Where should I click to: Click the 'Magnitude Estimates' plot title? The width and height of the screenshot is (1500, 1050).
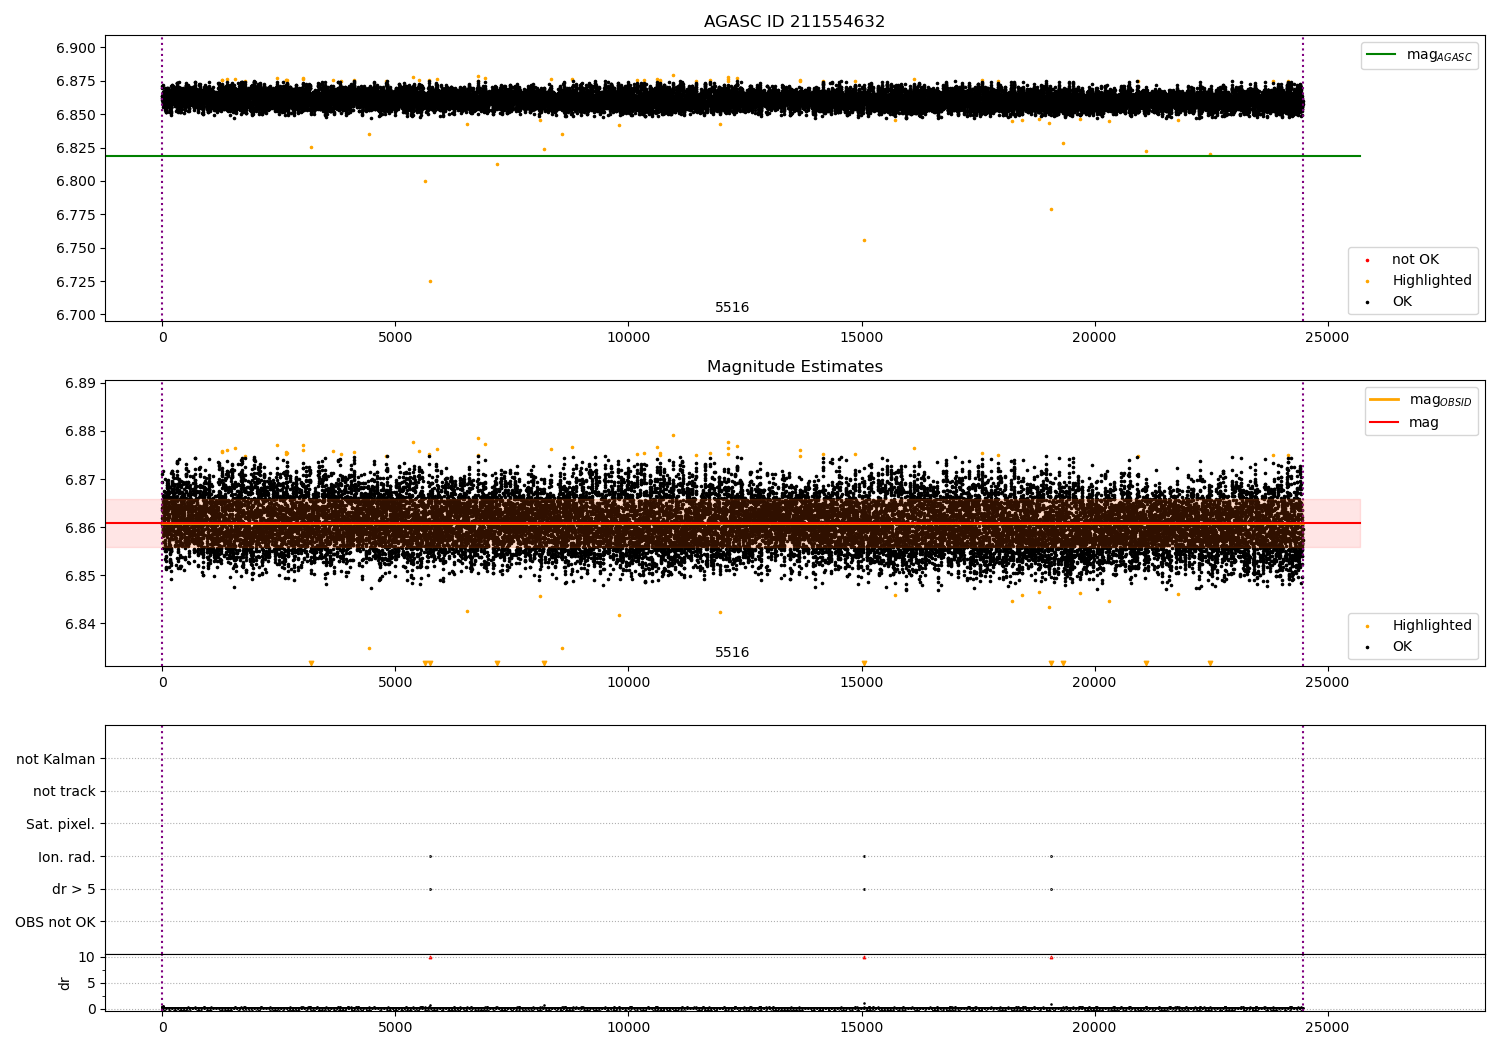(x=794, y=367)
